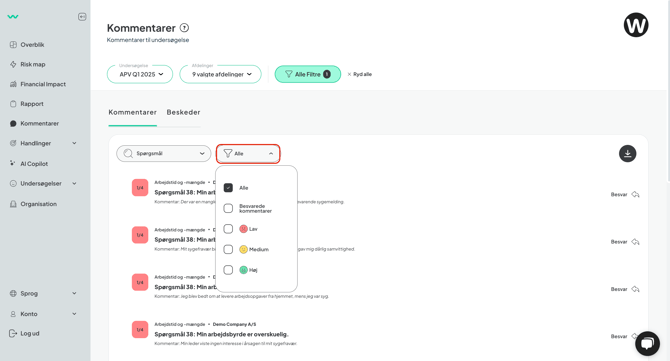Select the Kommentarer tab
This screenshot has width=670, height=361.
point(132,112)
